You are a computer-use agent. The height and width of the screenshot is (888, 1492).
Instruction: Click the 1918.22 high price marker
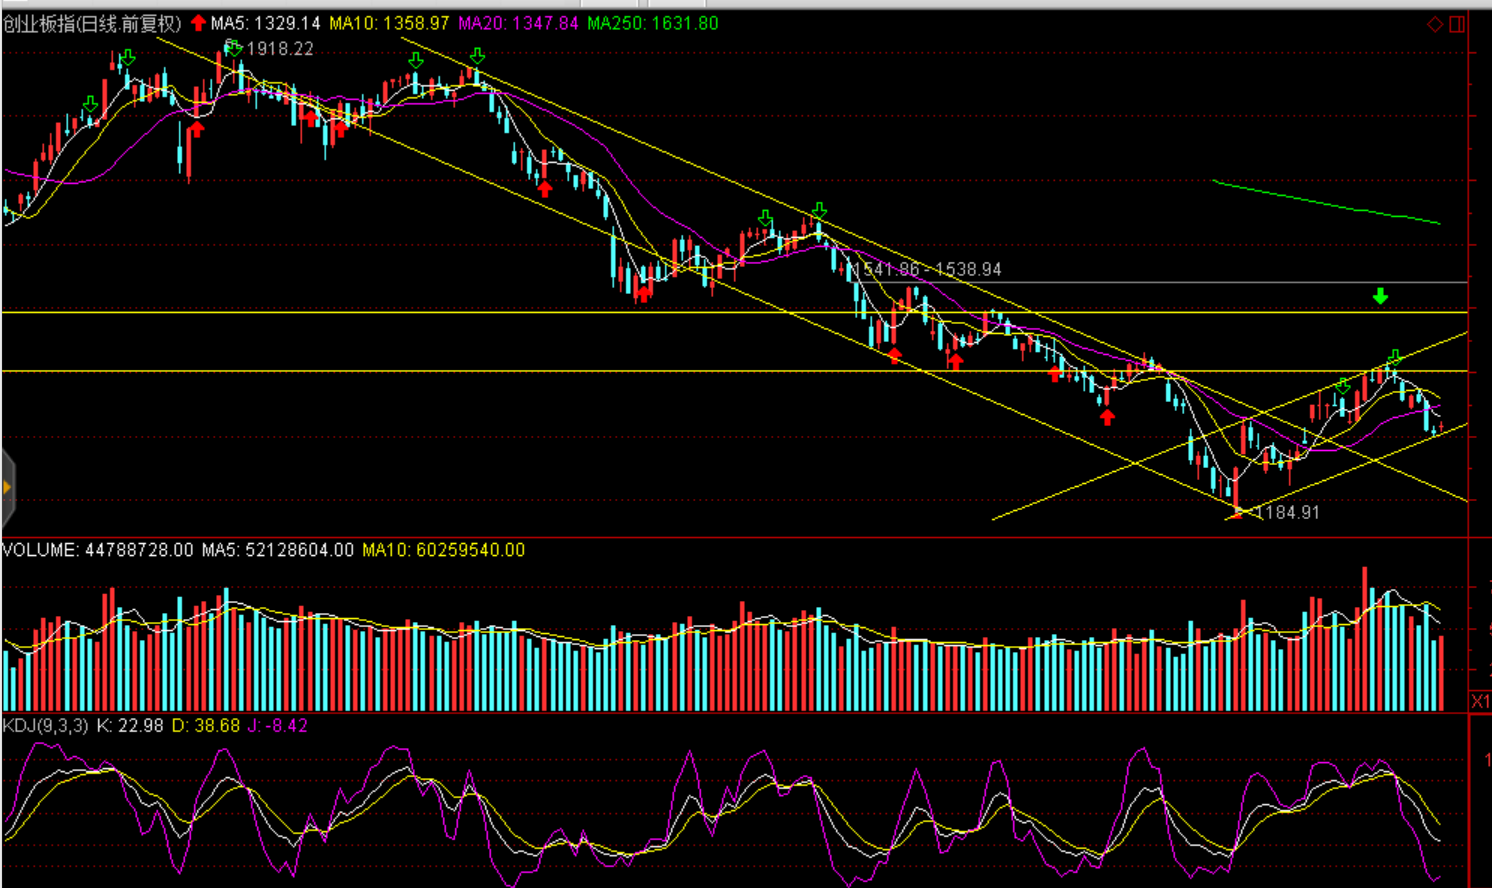coord(279,49)
